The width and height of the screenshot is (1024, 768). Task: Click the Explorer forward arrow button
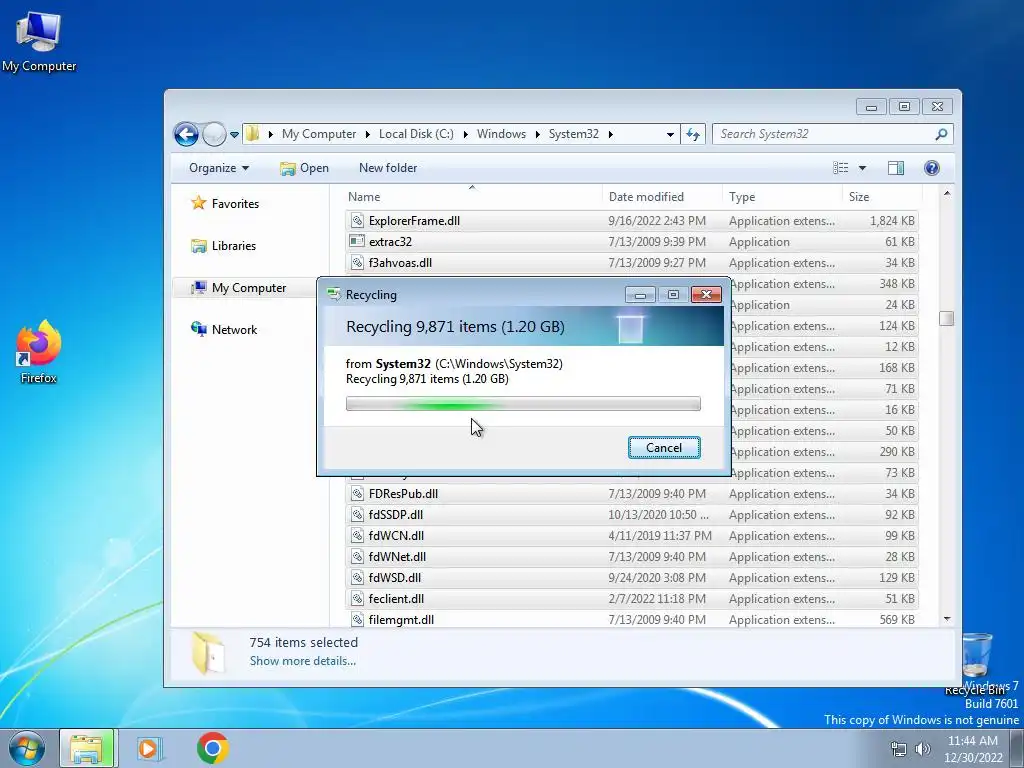214,135
